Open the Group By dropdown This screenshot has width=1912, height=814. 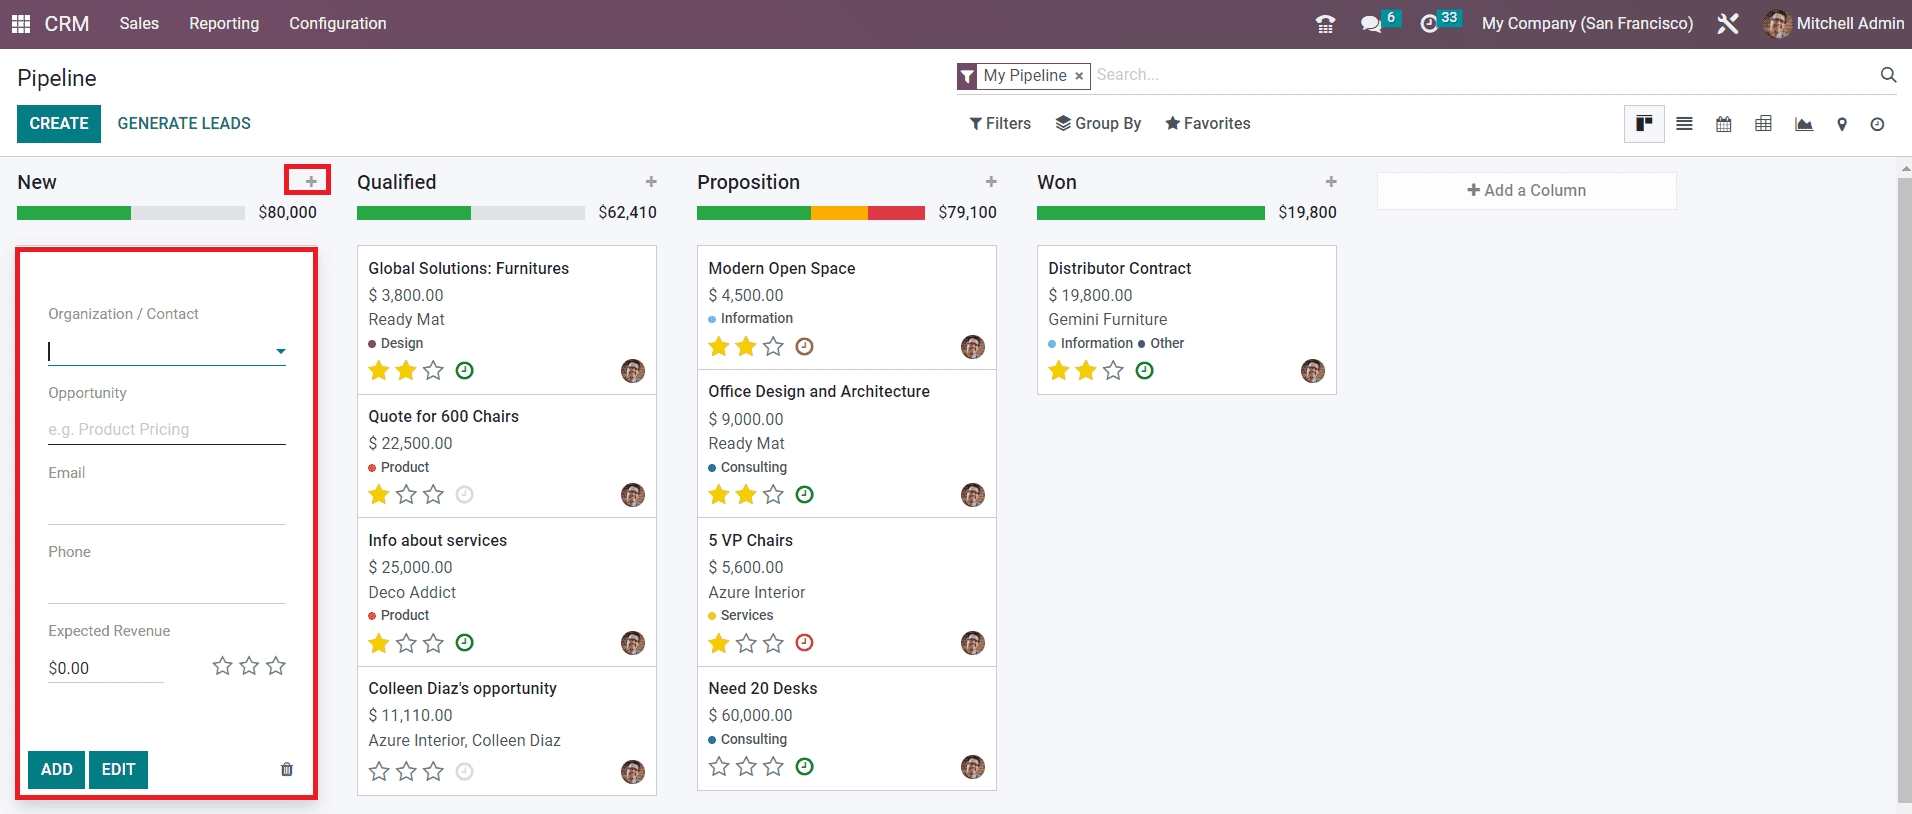[1098, 123]
